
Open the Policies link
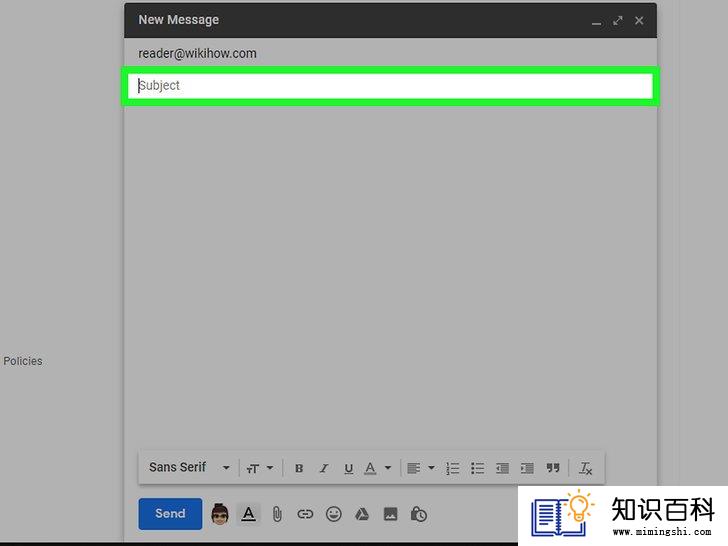23,361
